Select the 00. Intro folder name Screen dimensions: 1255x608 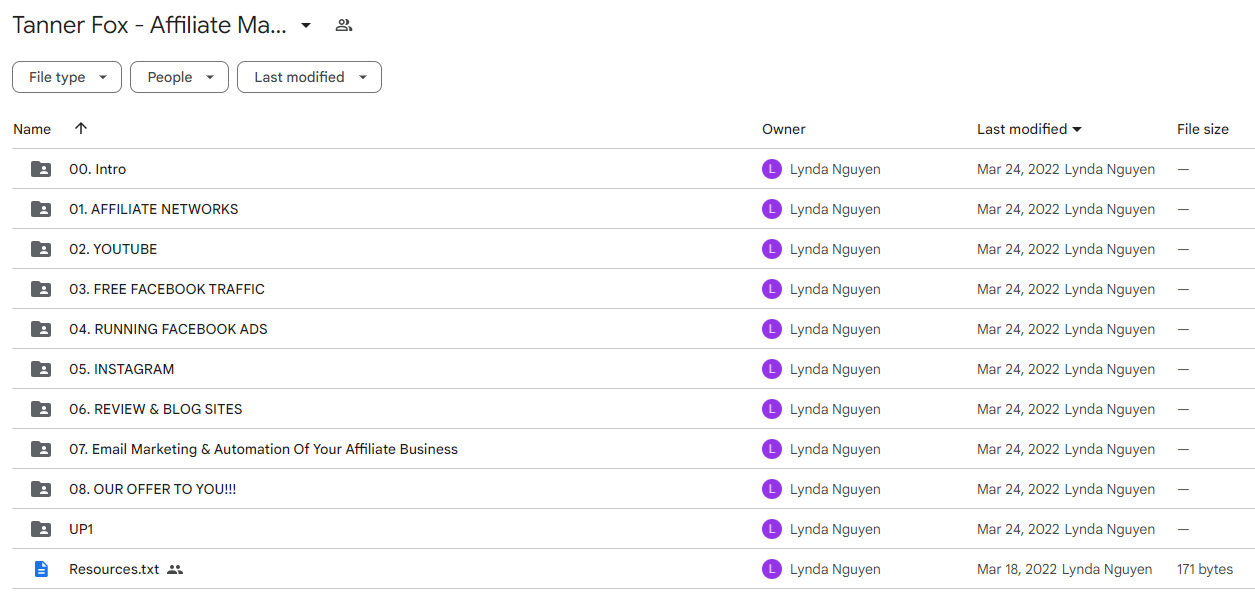(98, 169)
